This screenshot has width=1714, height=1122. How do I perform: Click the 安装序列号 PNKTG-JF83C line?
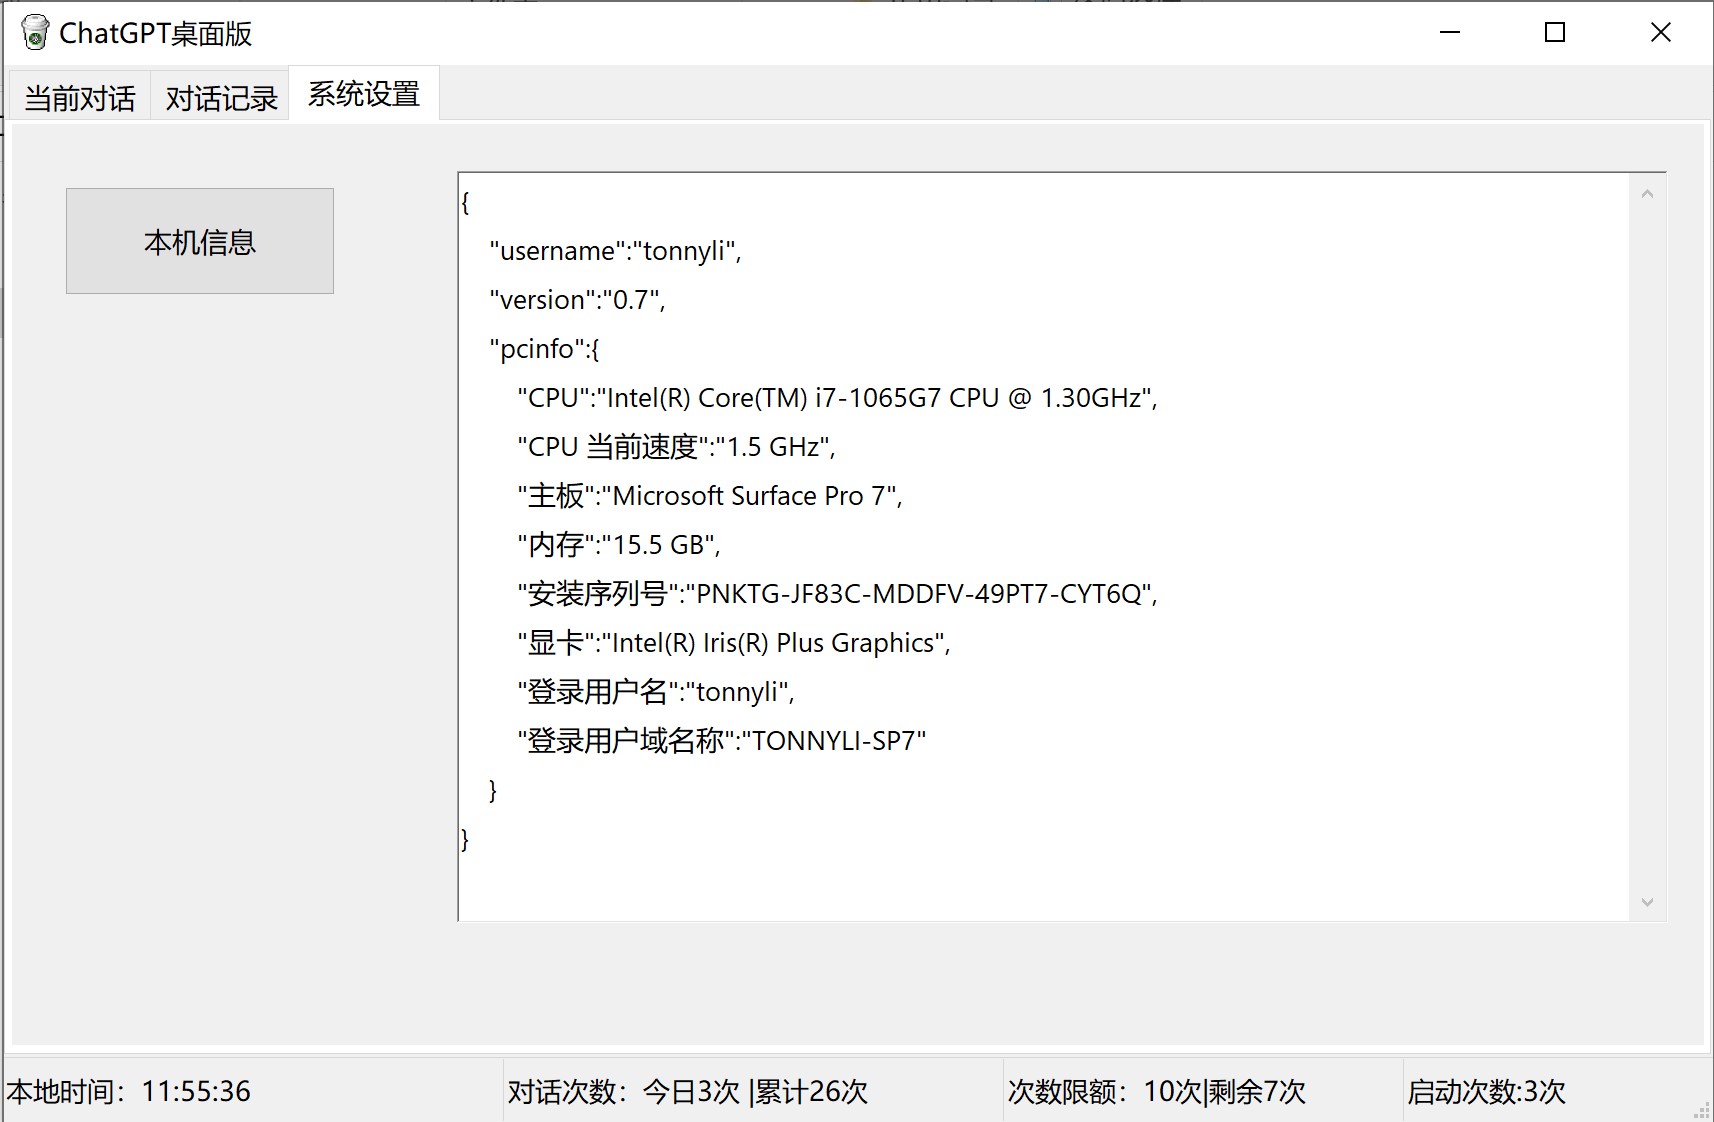838,594
